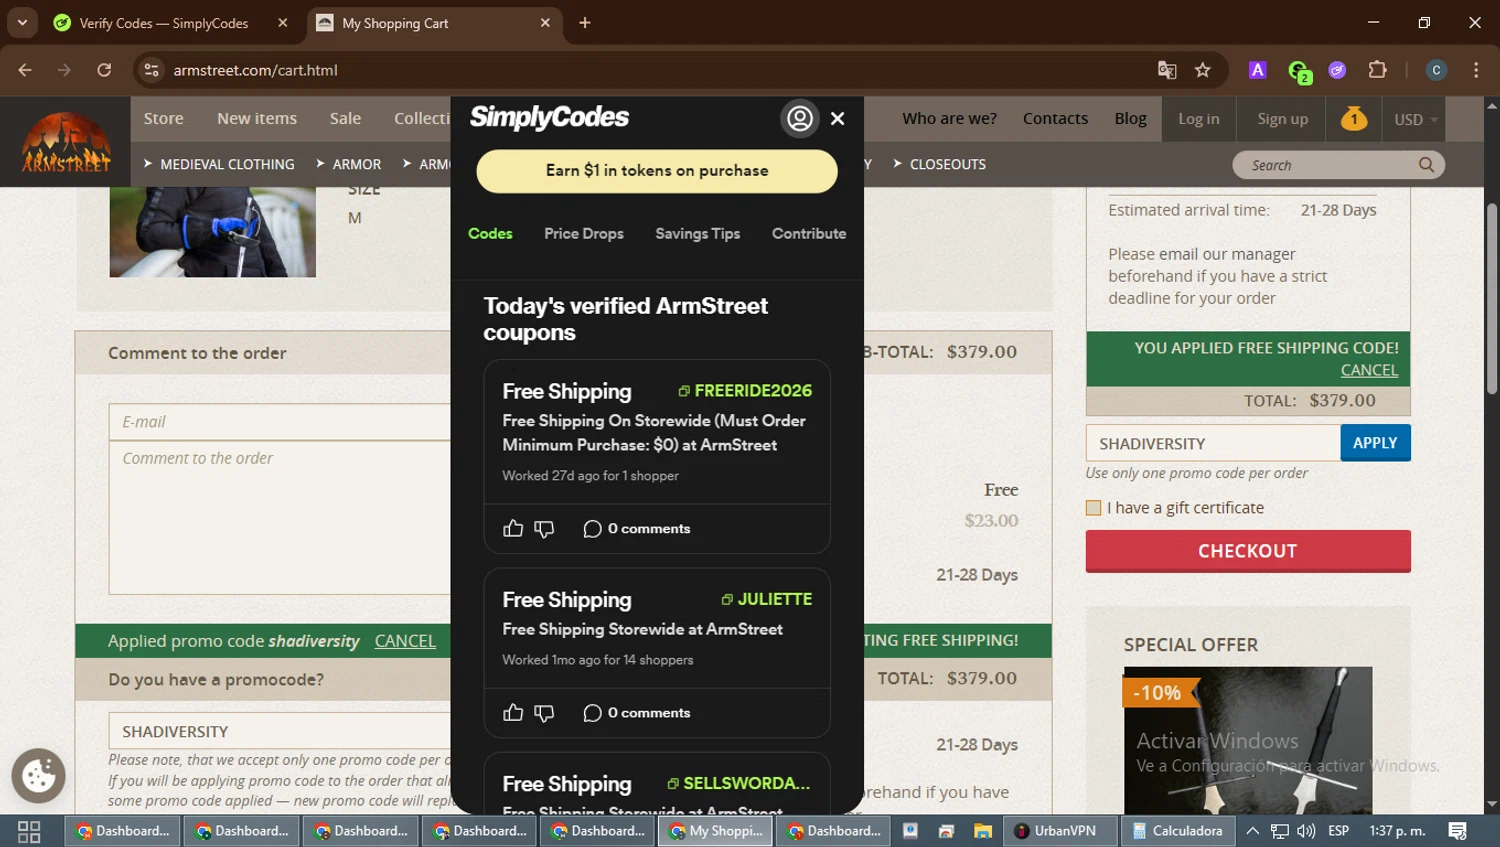Close the My Shopping Cart tab
This screenshot has height=847, width=1500.
pyautogui.click(x=545, y=23)
